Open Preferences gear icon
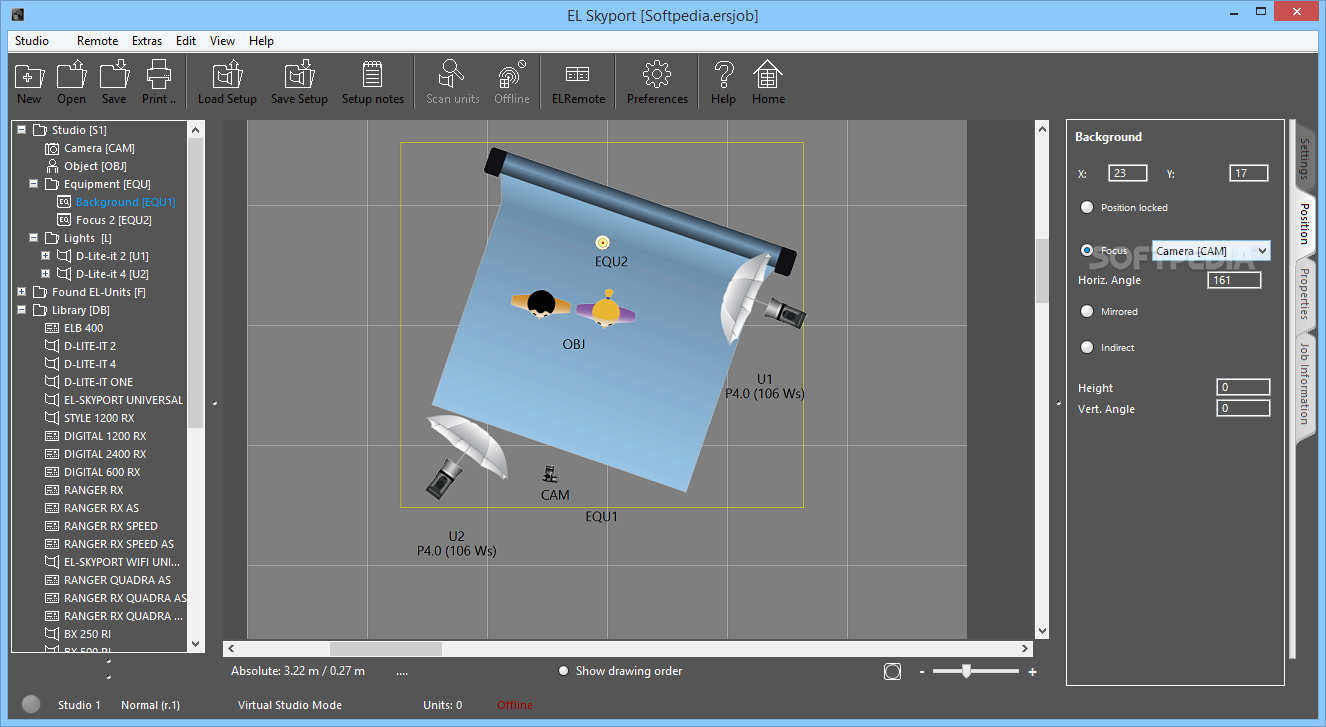 coord(657,82)
